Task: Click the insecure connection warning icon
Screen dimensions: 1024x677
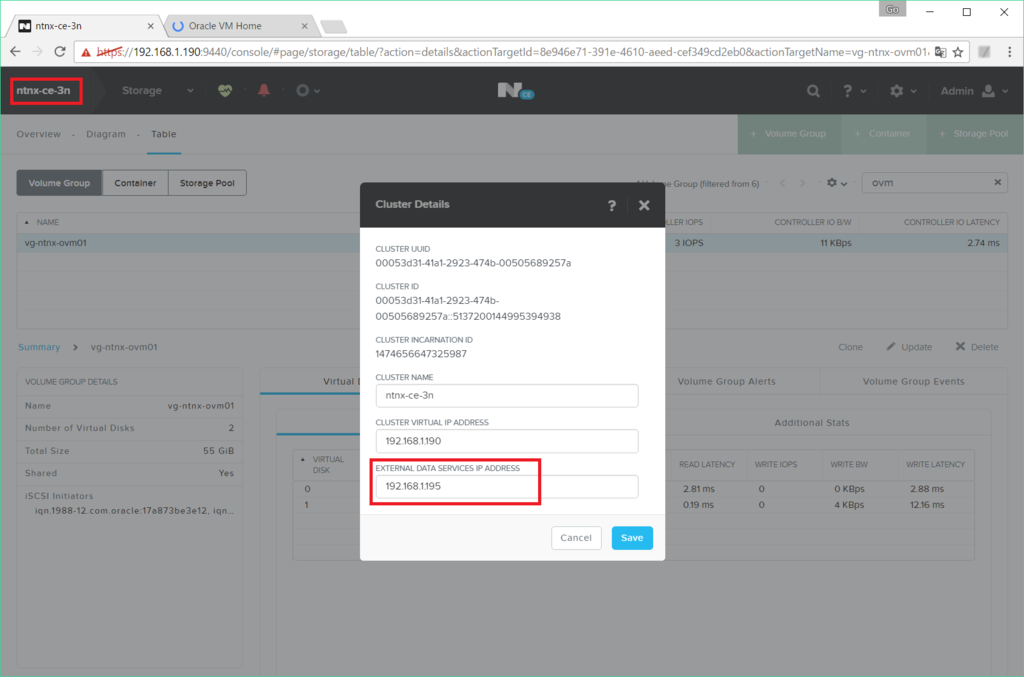Action: pyautogui.click(x=86, y=52)
